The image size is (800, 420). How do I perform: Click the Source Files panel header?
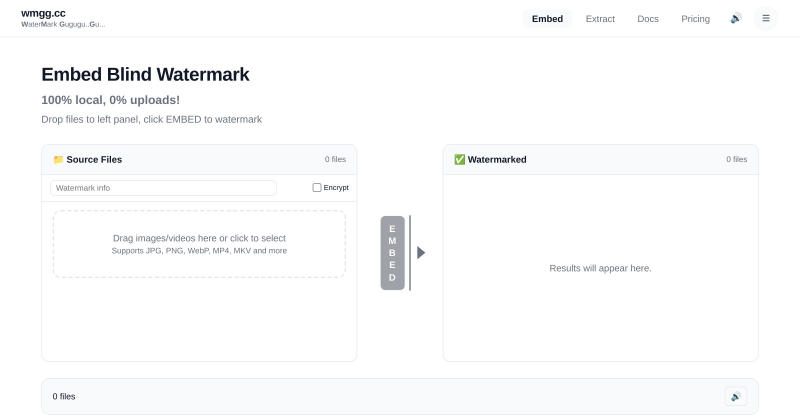pos(199,160)
